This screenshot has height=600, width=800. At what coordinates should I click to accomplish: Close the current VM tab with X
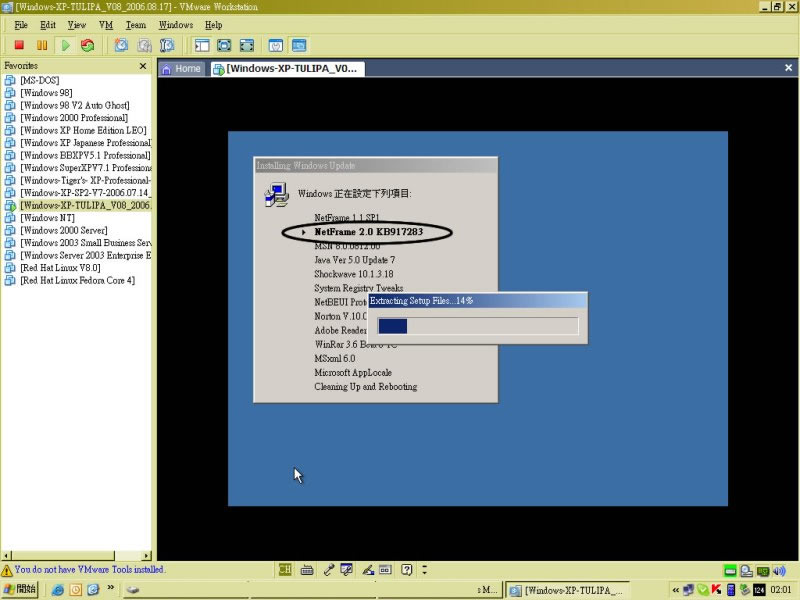(788, 68)
